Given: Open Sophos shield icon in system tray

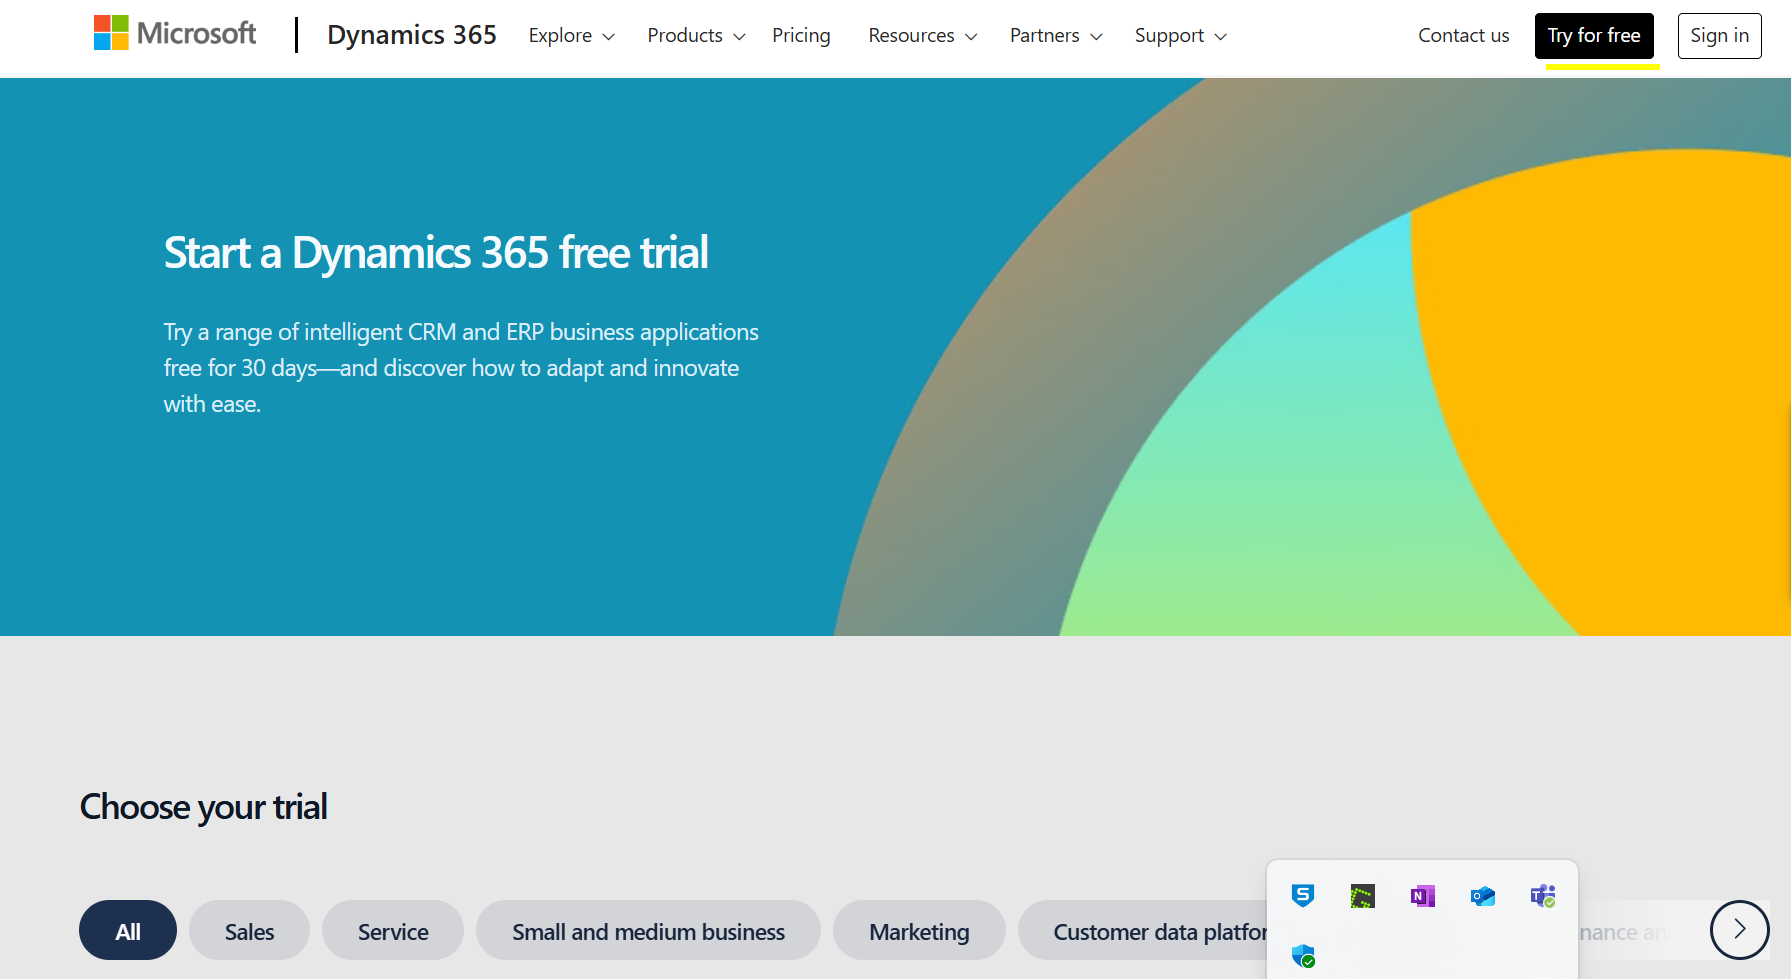Looking at the screenshot, I should tap(1302, 896).
